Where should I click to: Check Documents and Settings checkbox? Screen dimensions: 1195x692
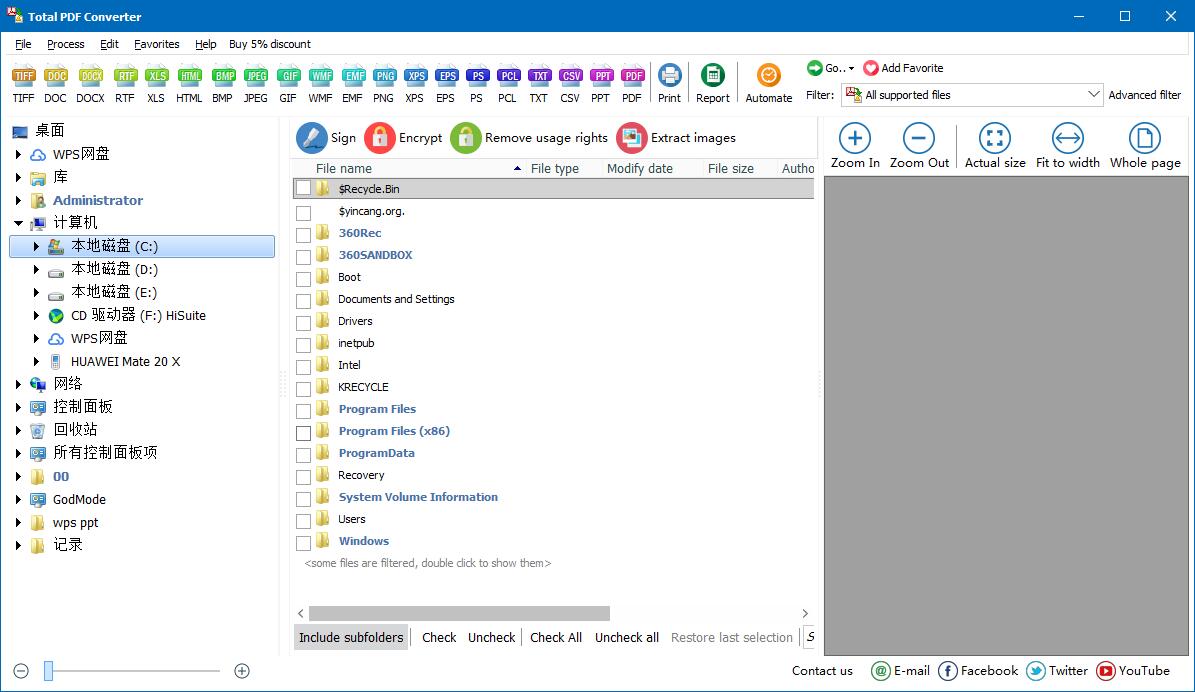click(303, 301)
